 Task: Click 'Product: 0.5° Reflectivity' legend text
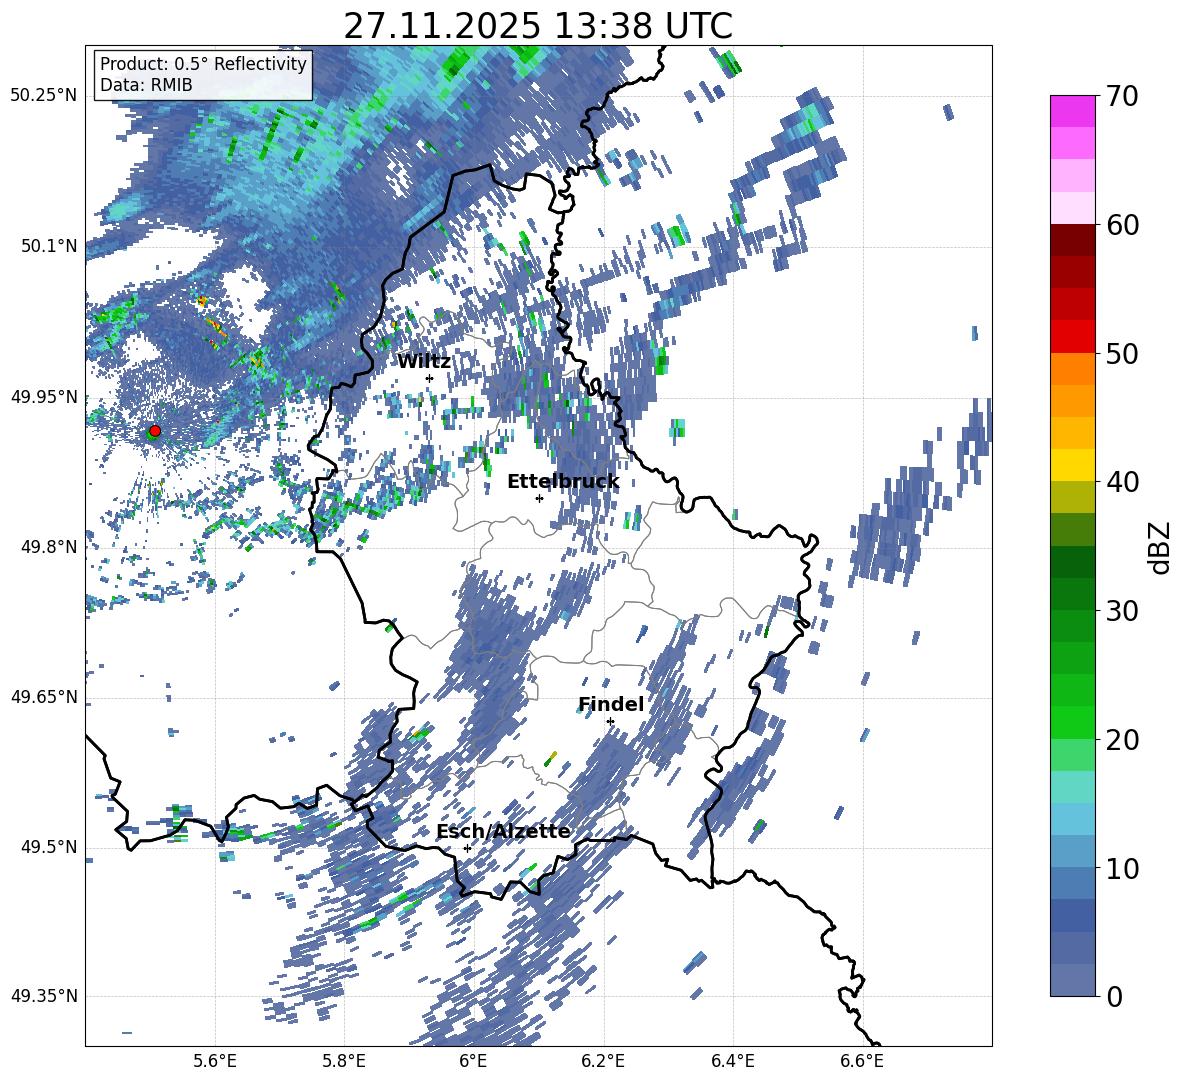point(203,63)
